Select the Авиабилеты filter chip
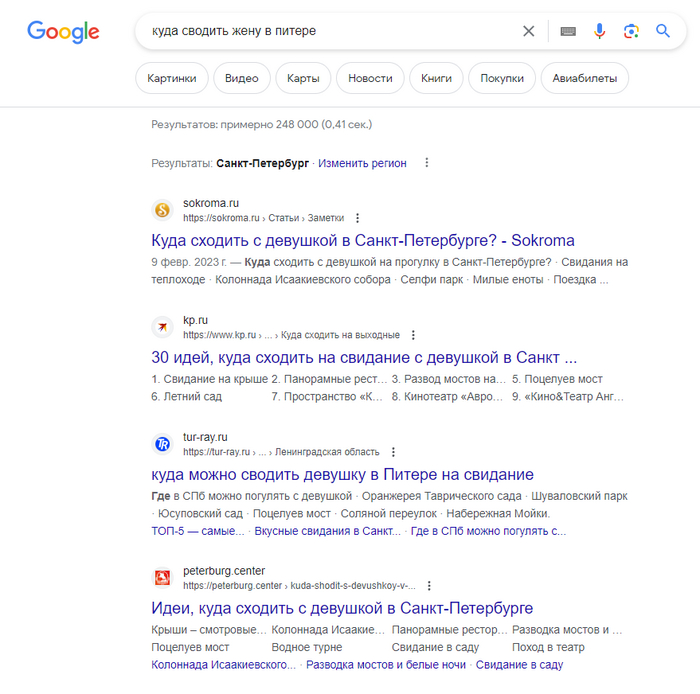700x694 pixels. pyautogui.click(x=584, y=78)
